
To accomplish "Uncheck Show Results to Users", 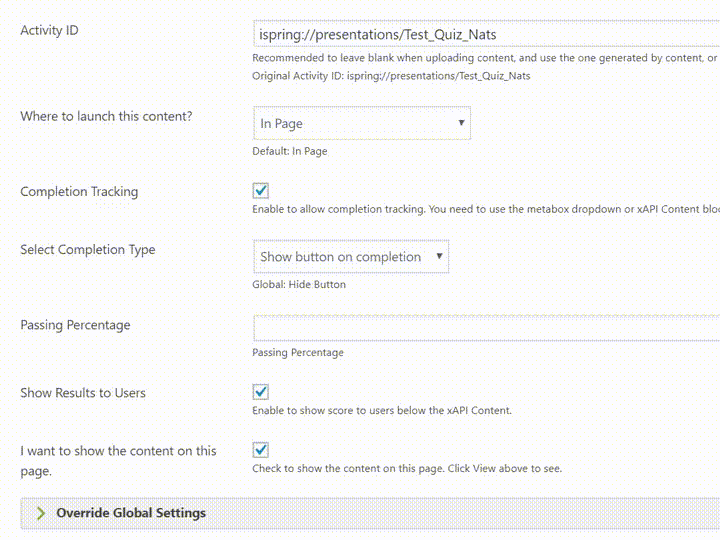I will [260, 392].
